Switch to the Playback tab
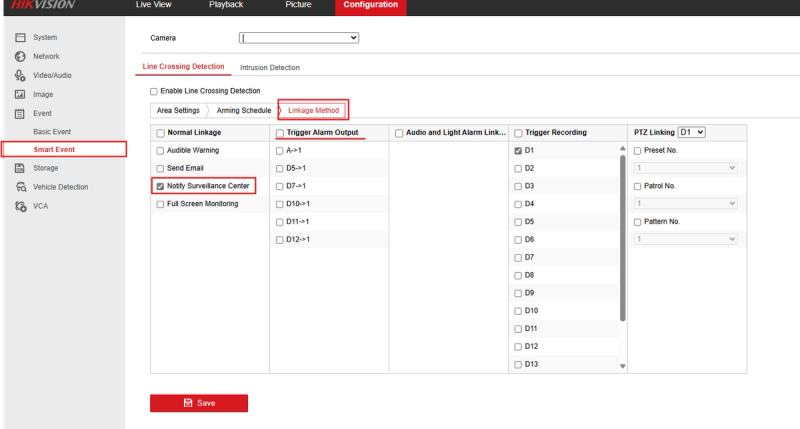Viewport: 800px width, 429px height. (226, 5)
